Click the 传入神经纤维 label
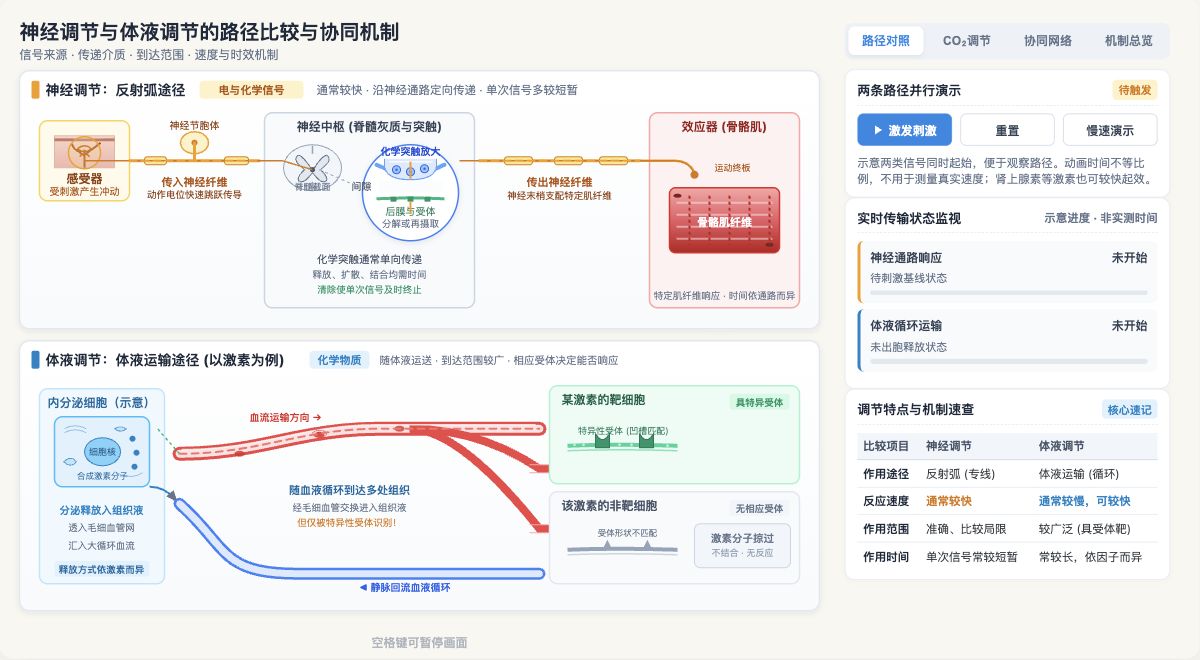The height and width of the screenshot is (660, 1200). click(194, 182)
